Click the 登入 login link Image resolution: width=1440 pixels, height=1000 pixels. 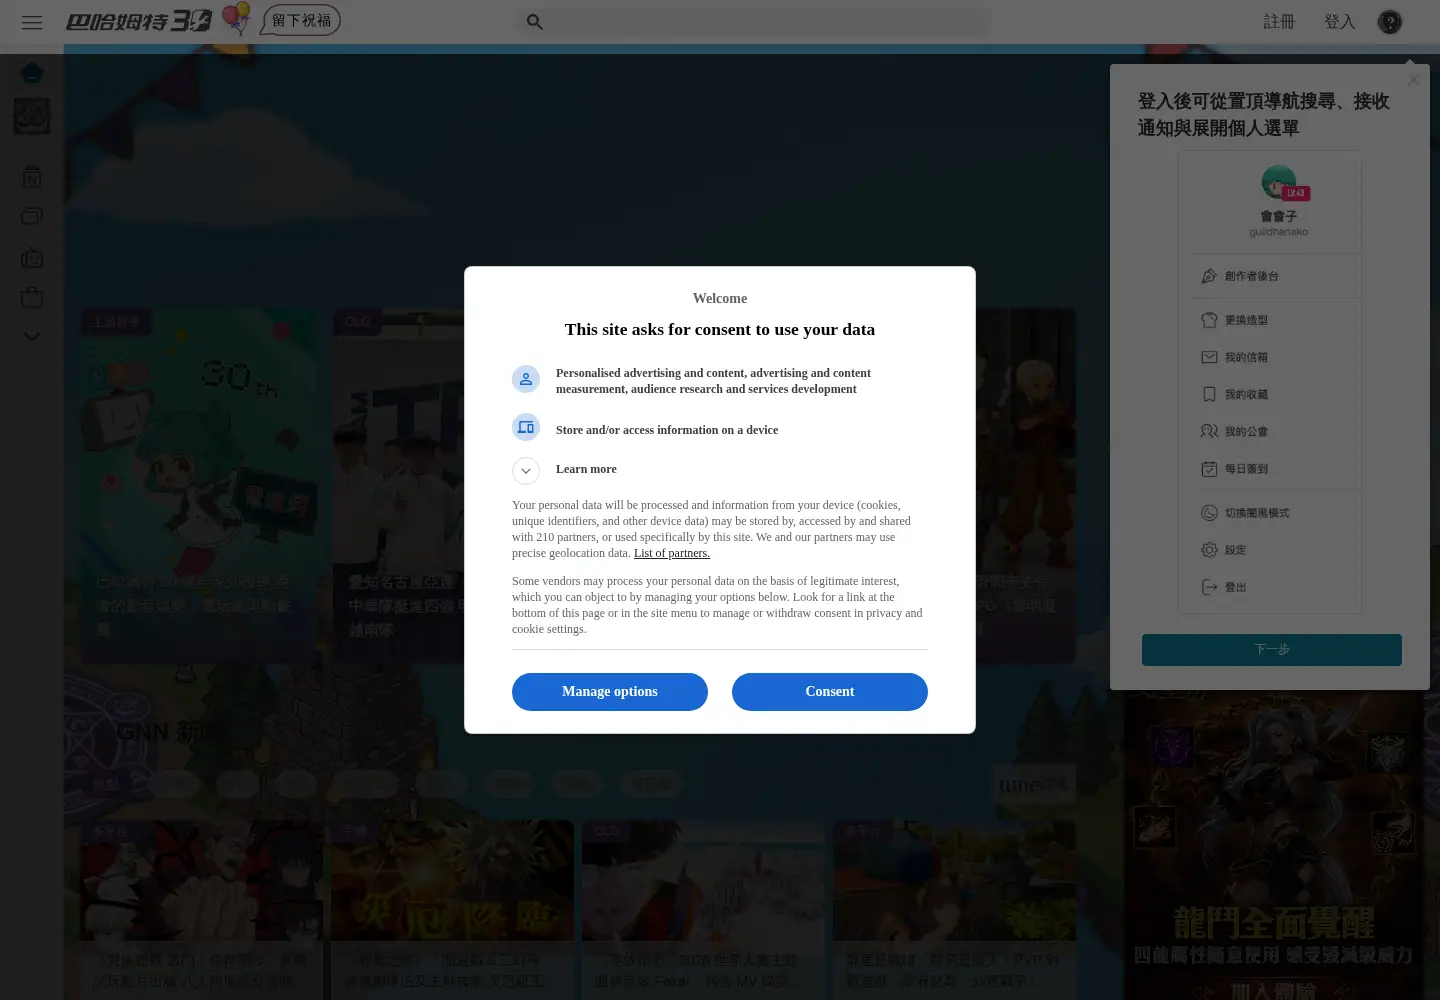tap(1339, 22)
